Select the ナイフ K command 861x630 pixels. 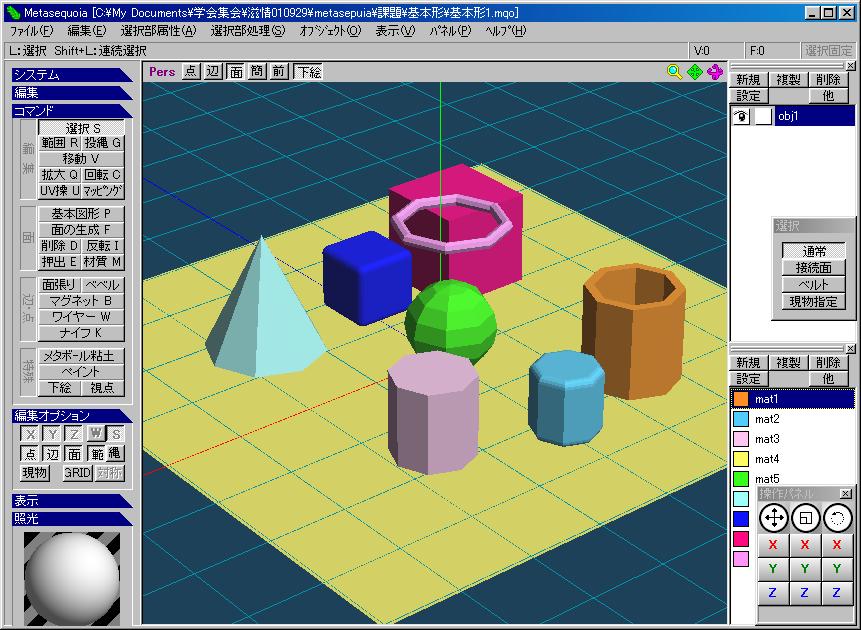pos(81,333)
